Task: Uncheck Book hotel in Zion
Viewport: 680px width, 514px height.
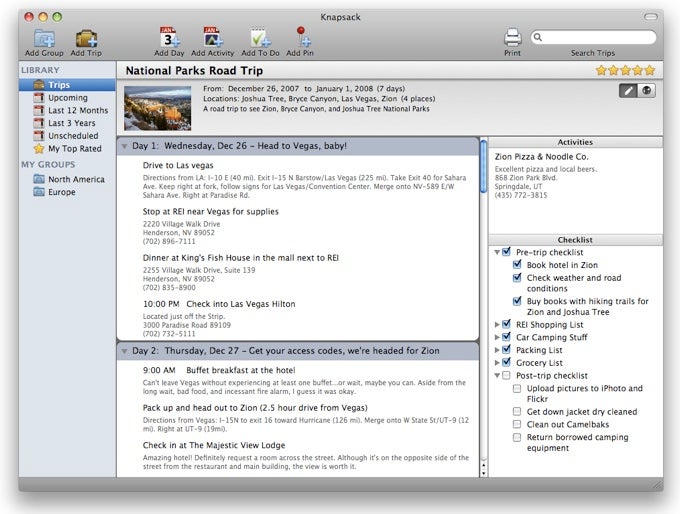Action: tap(517, 265)
